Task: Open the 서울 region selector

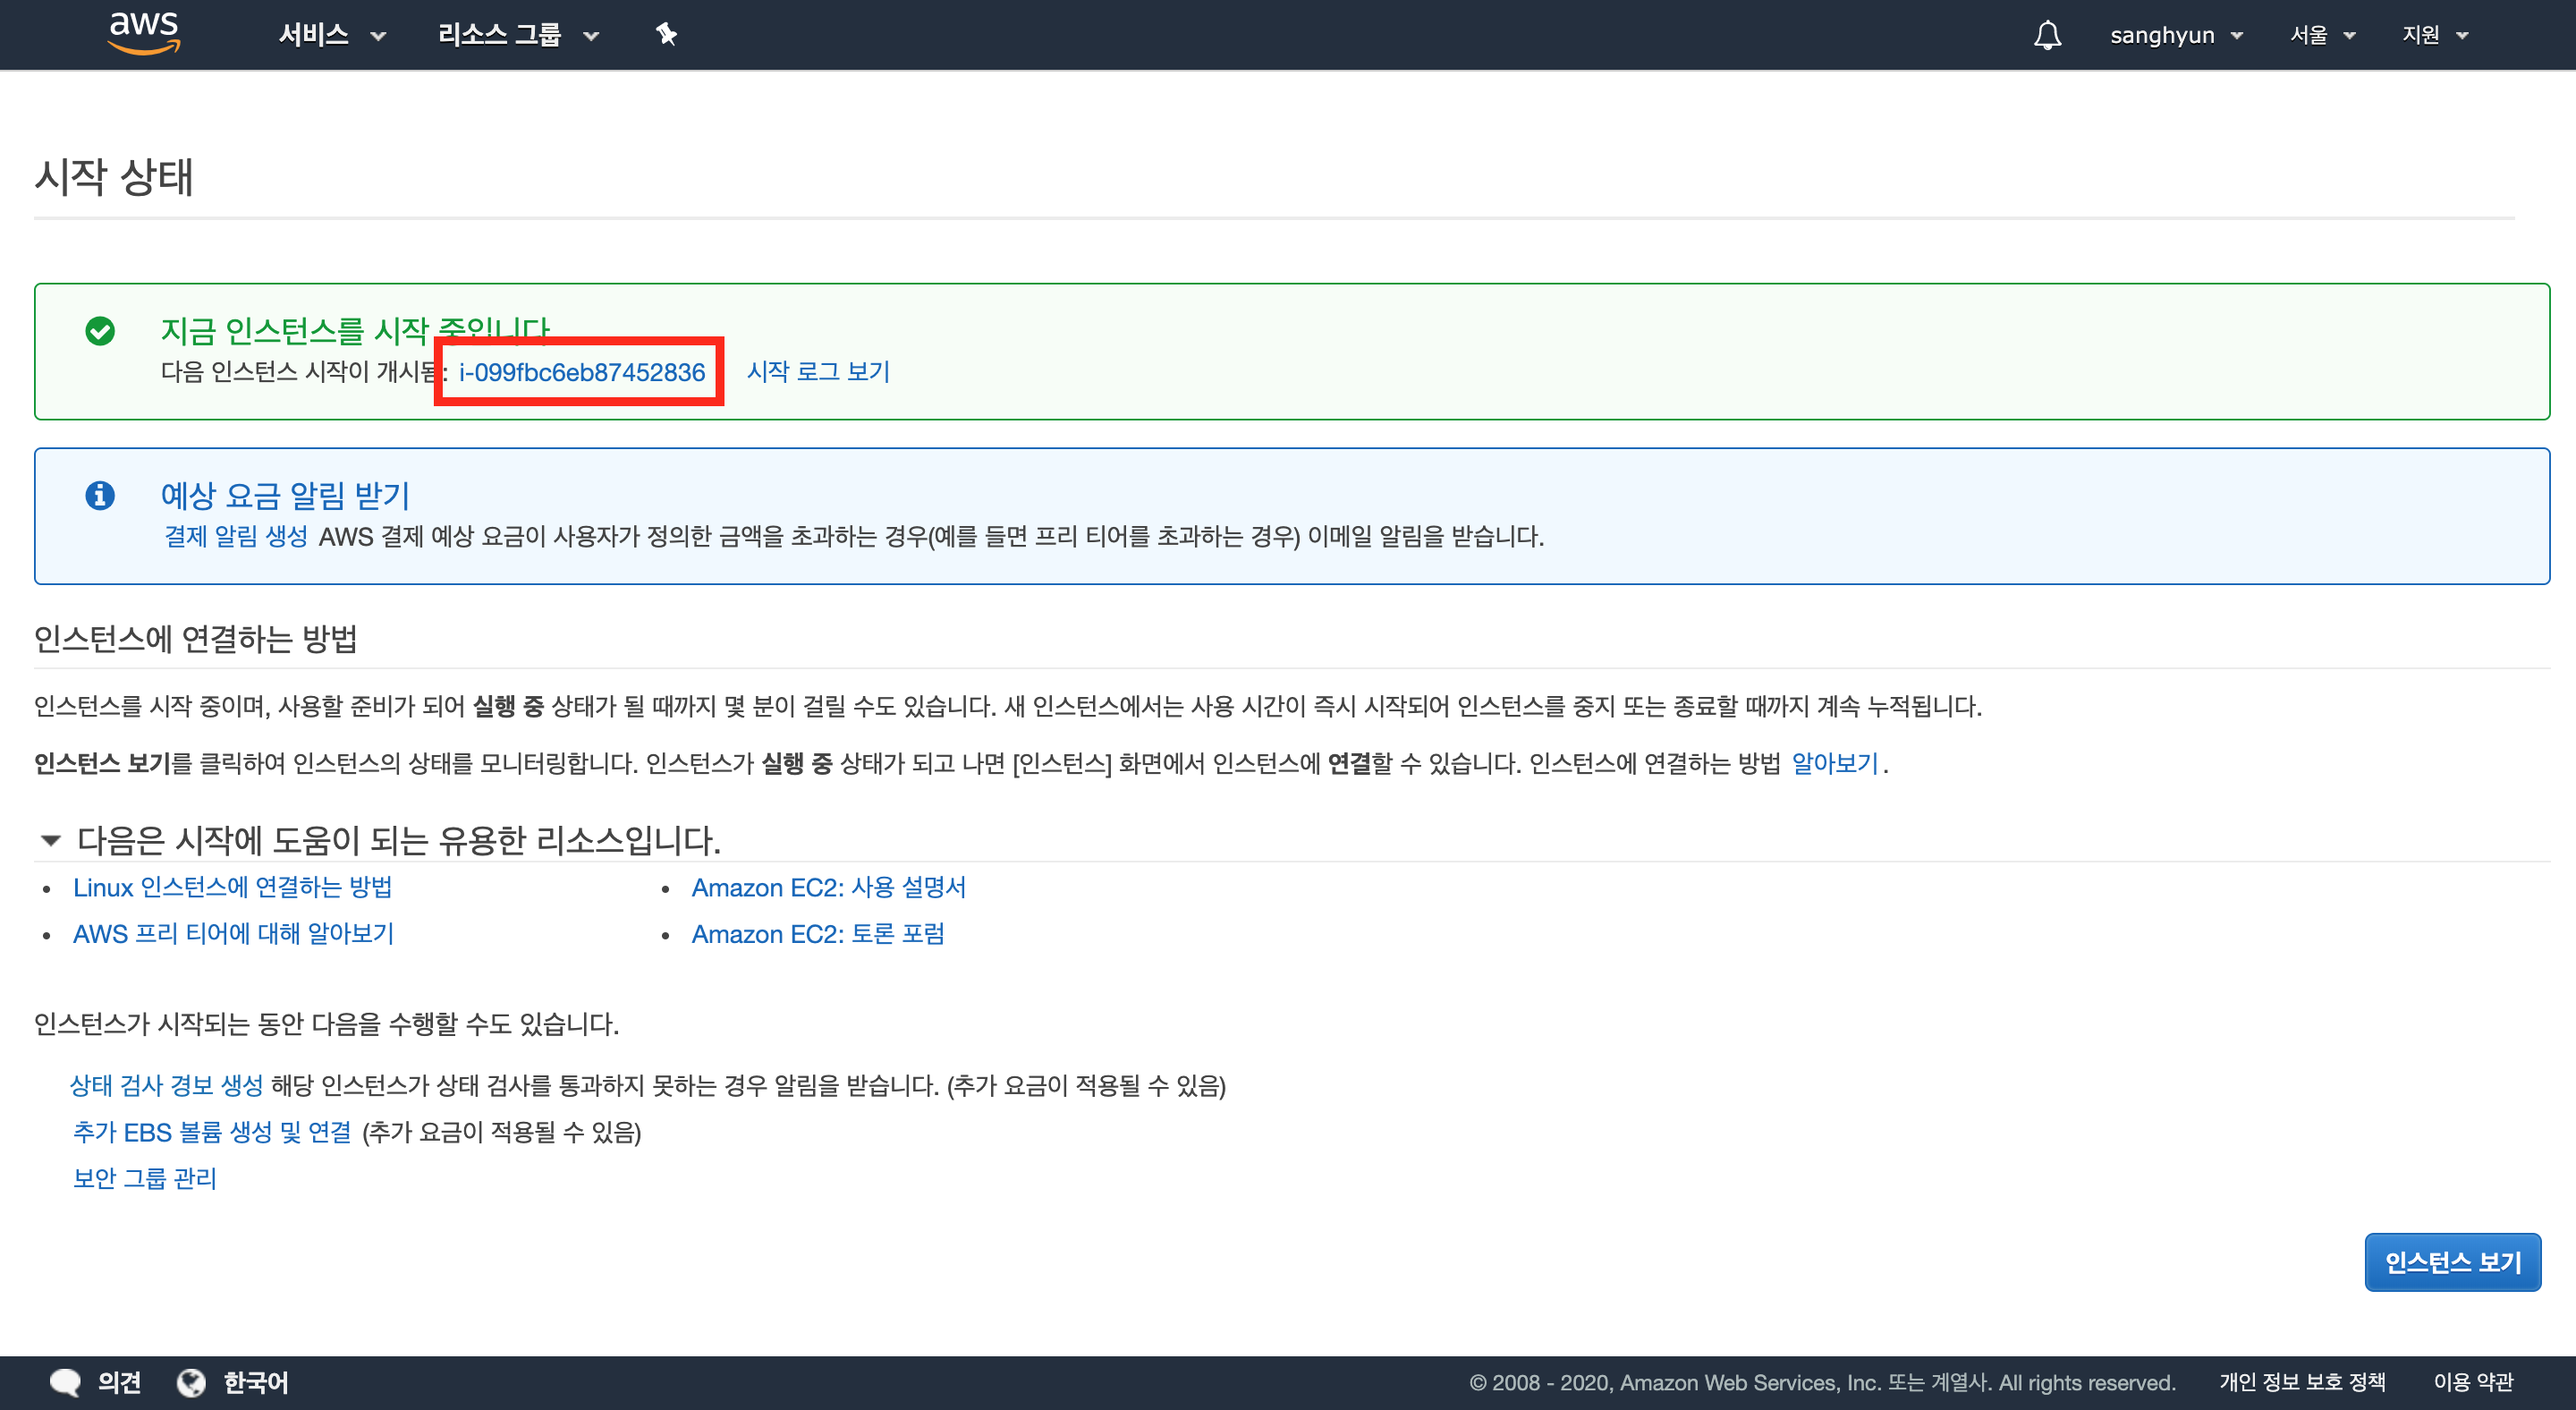Action: (x=2322, y=35)
